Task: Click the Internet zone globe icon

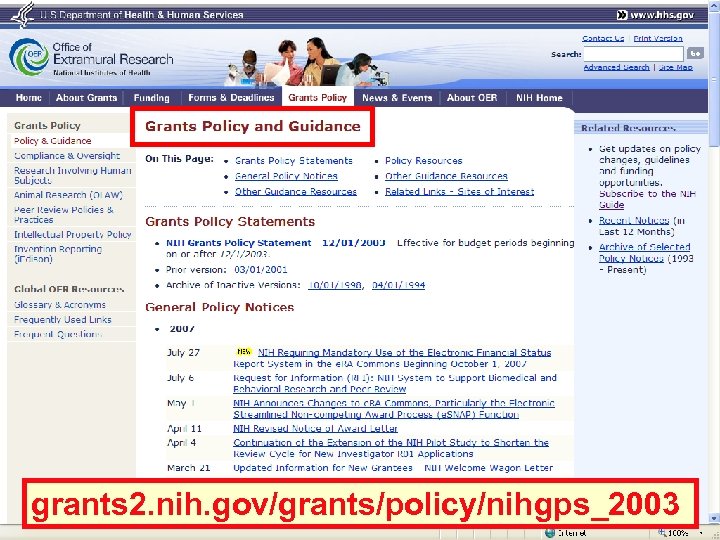Action: click(x=550, y=534)
